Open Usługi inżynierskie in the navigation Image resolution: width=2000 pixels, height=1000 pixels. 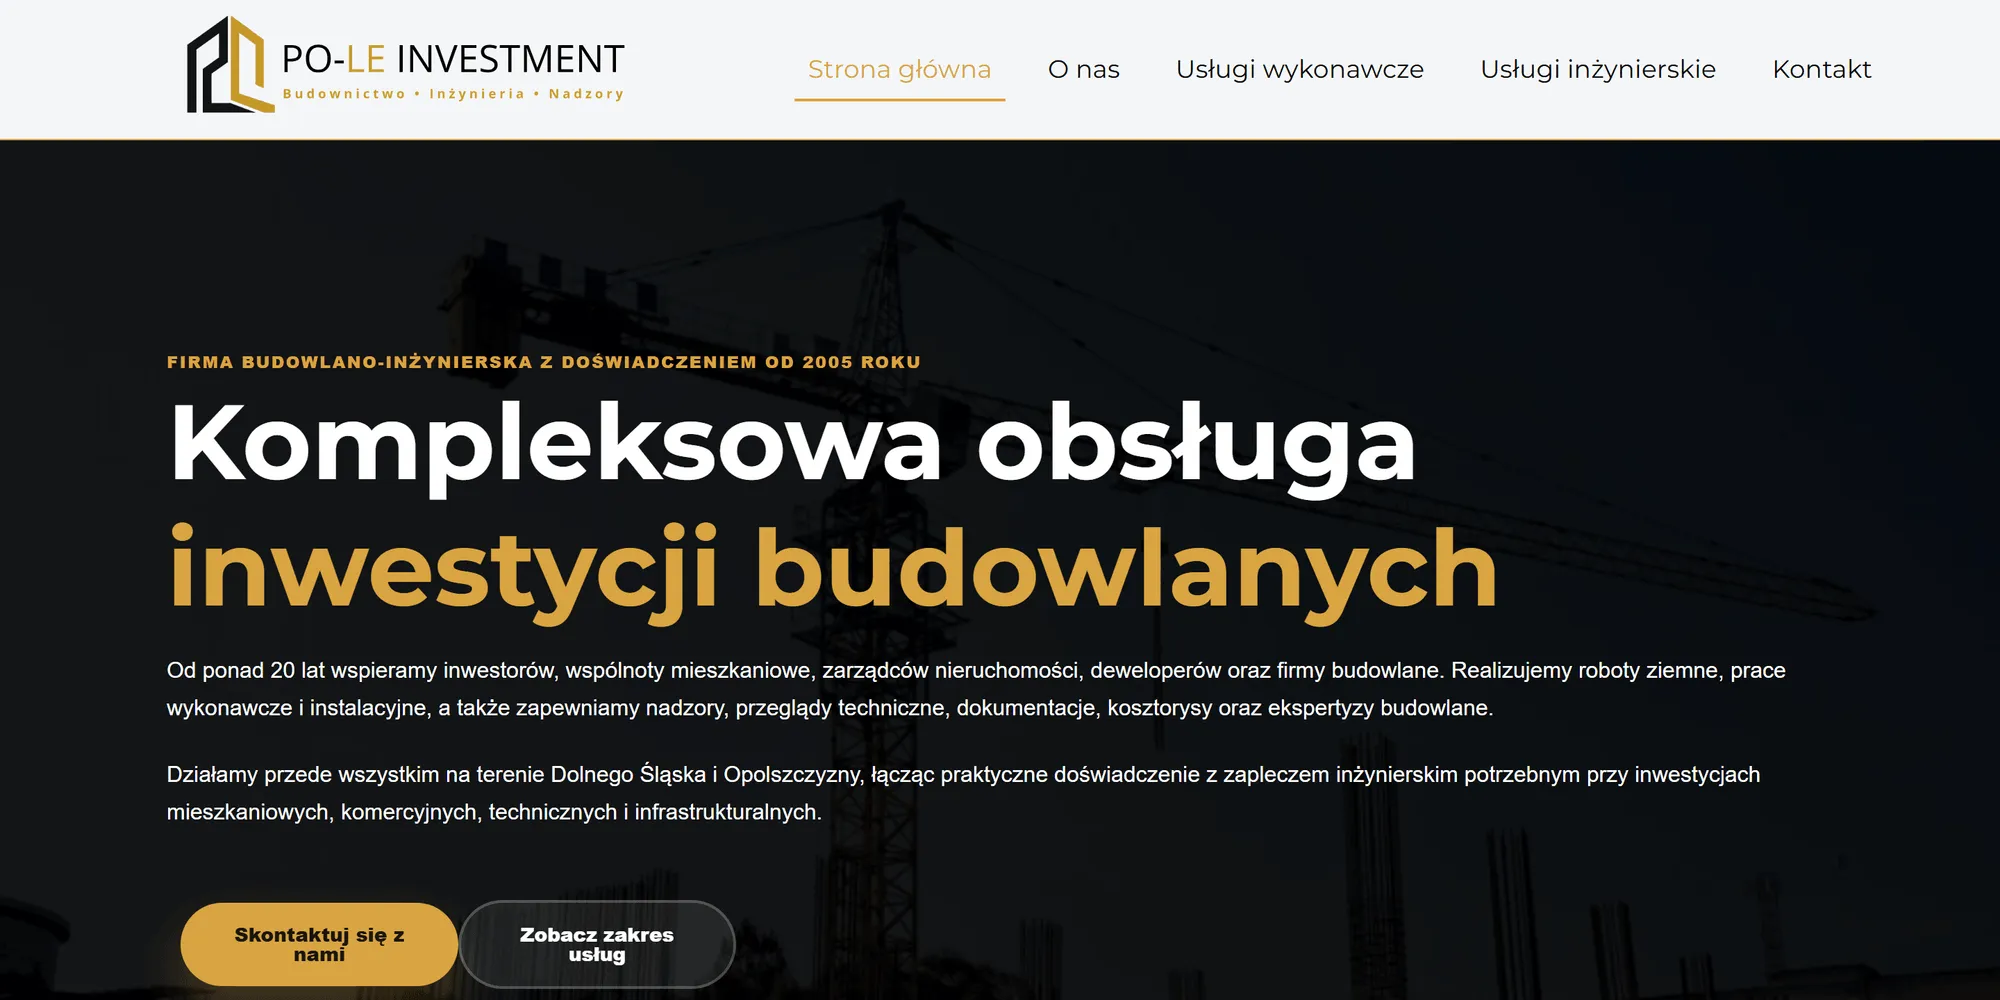click(1597, 69)
